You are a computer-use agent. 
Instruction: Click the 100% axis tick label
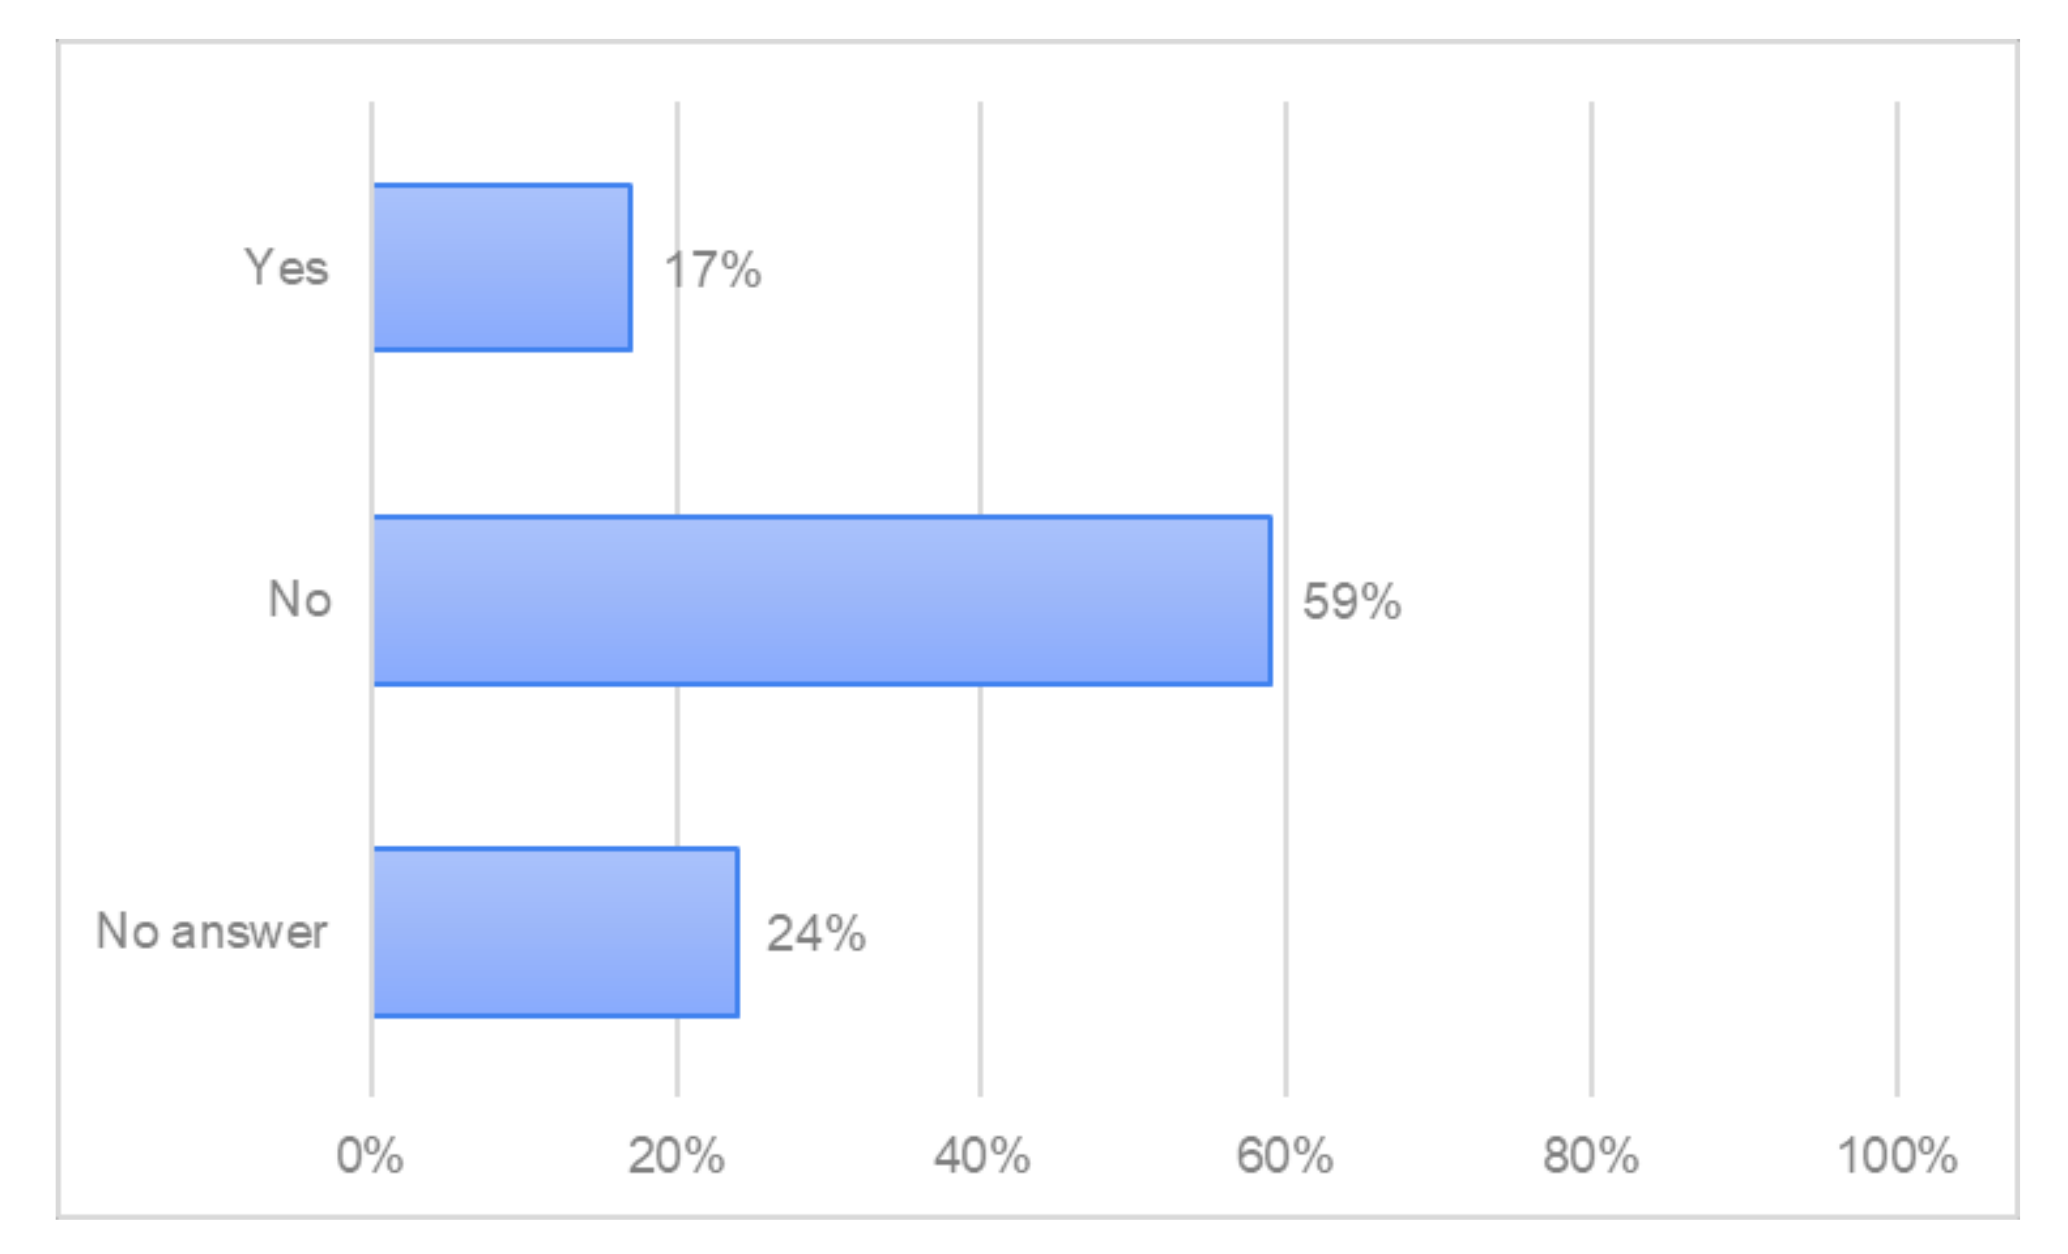(1897, 1156)
